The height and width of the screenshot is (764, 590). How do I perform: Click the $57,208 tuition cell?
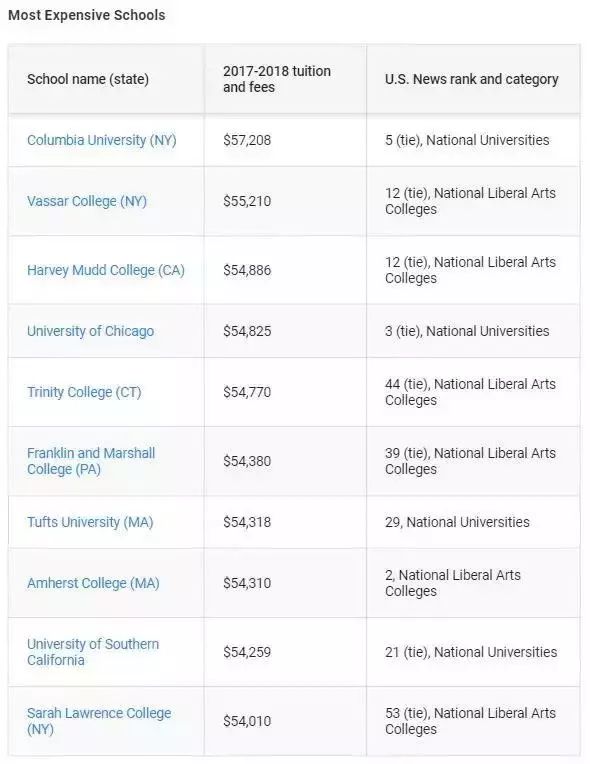(x=247, y=140)
